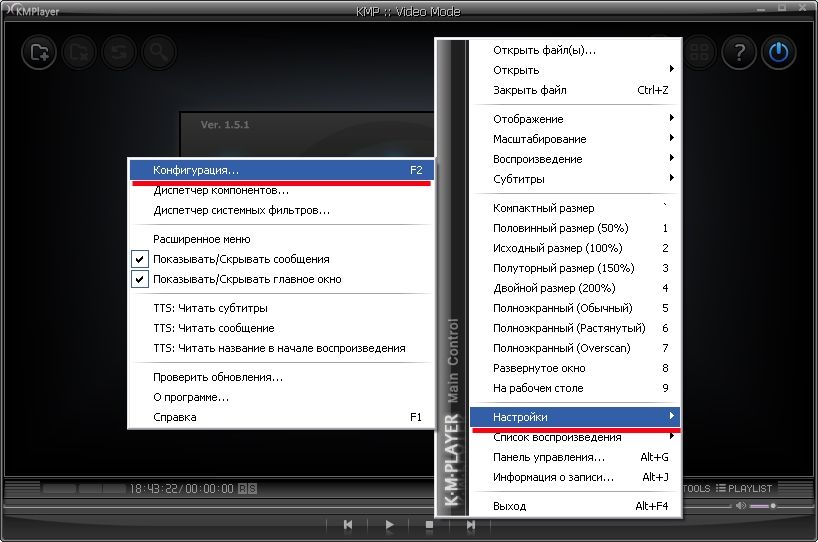Click Закрыть файл
This screenshot has width=818, height=542.
[575, 90]
